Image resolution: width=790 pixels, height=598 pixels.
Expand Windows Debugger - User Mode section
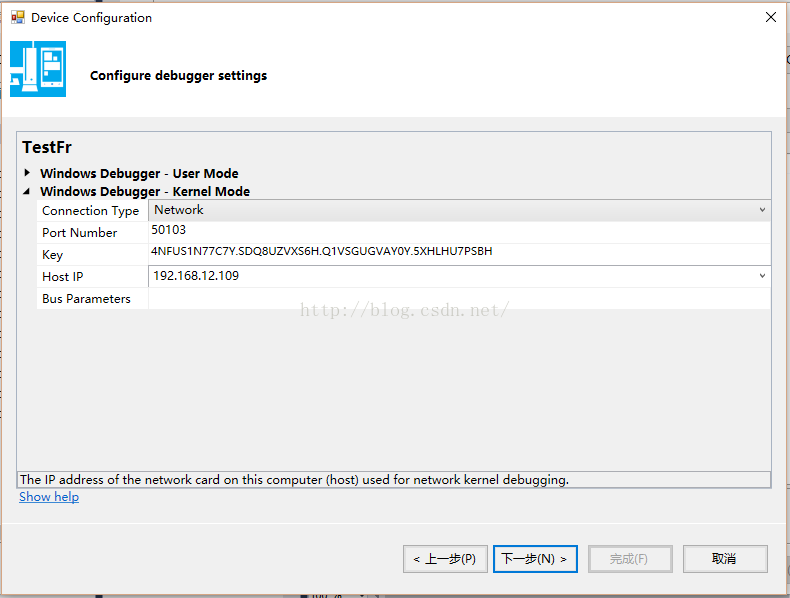[x=27, y=173]
